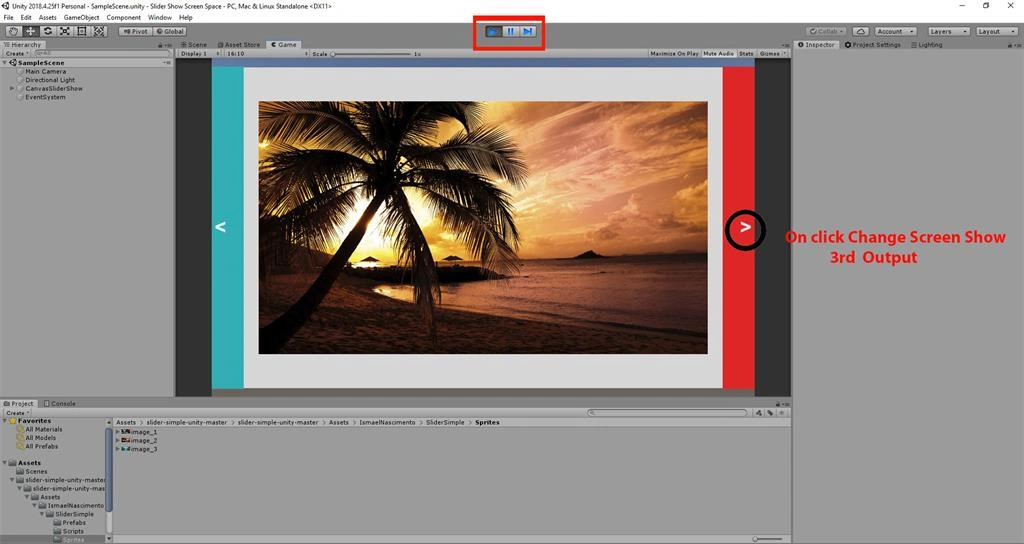Open the Display 1 dropdown
The width and height of the screenshot is (1024, 544).
tap(200, 54)
